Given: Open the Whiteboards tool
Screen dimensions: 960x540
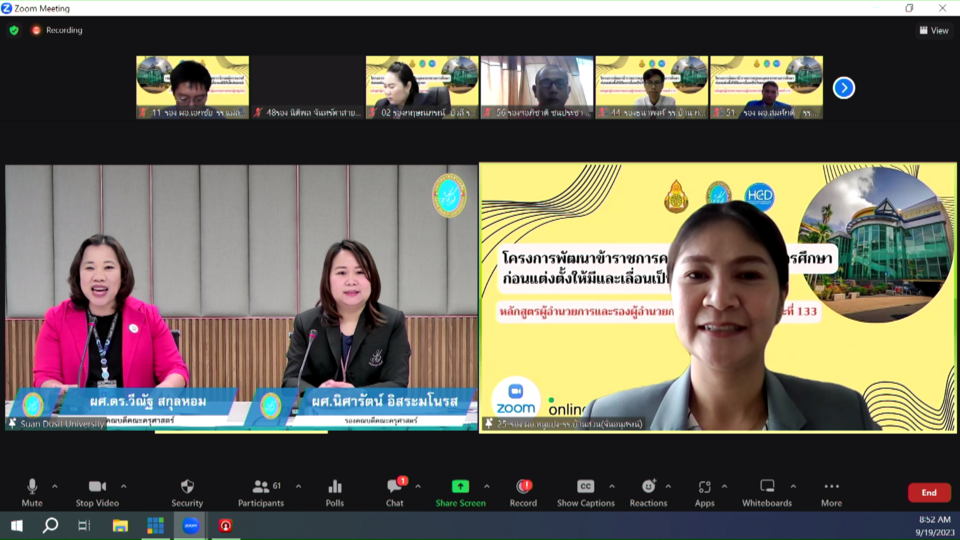Looking at the screenshot, I should [x=767, y=491].
